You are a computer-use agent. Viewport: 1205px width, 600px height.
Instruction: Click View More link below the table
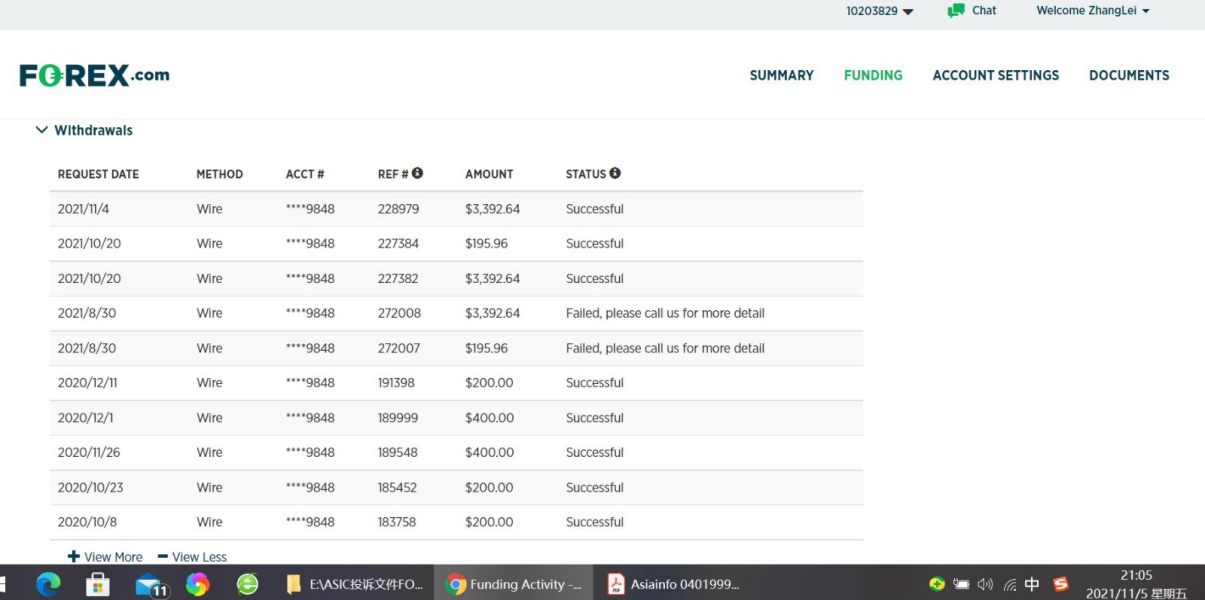pyautogui.click(x=105, y=557)
